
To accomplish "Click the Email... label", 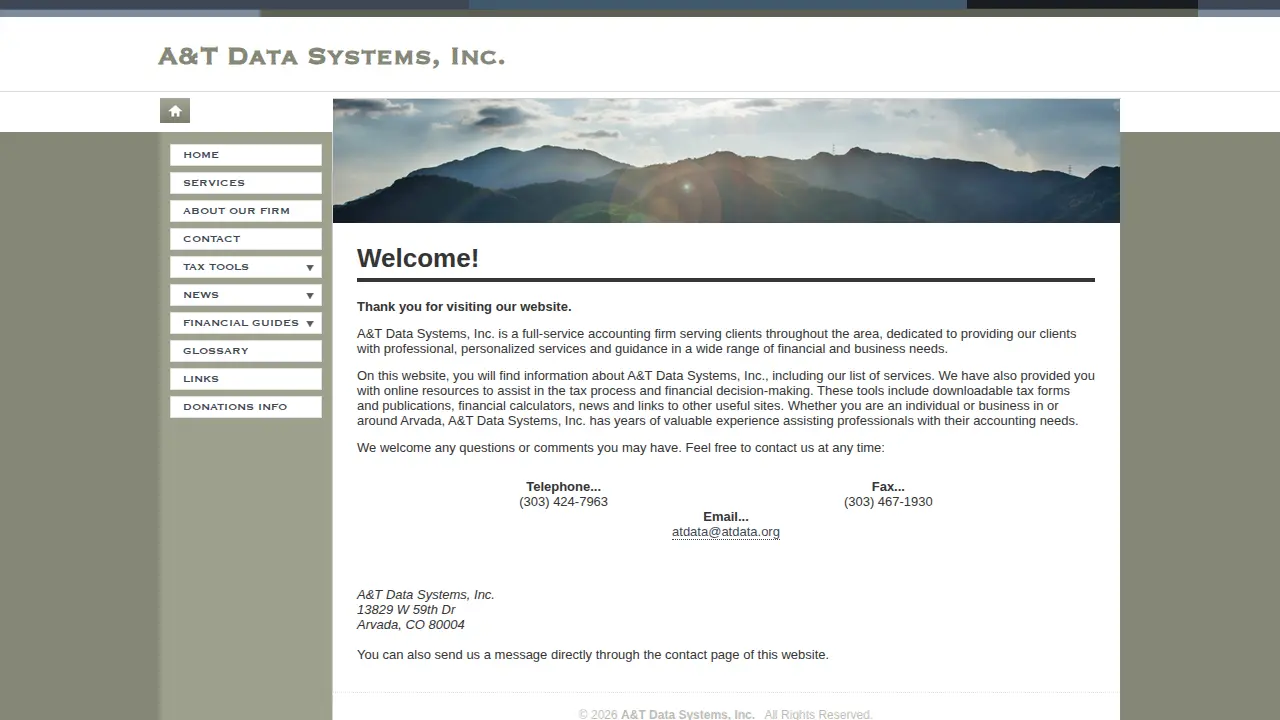I will click(x=726, y=517).
